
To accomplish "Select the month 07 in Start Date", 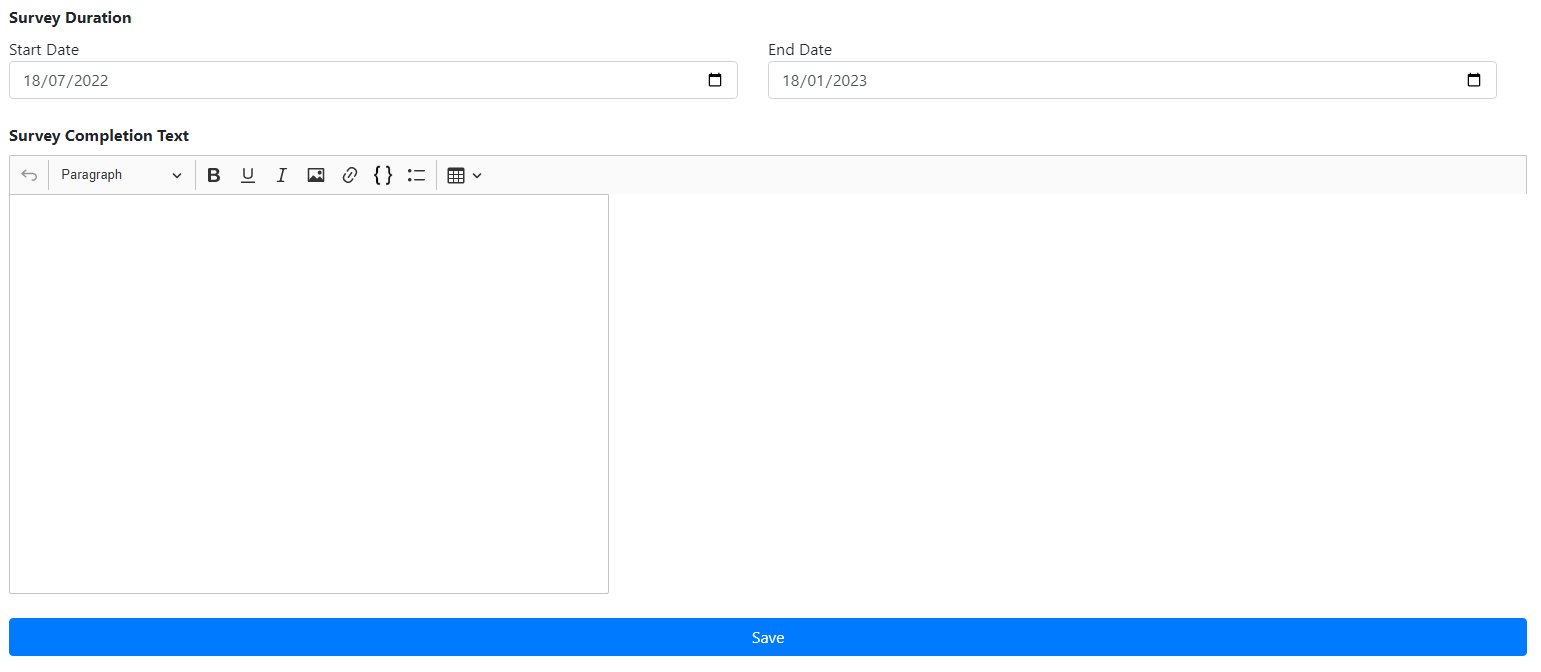I will (57, 81).
